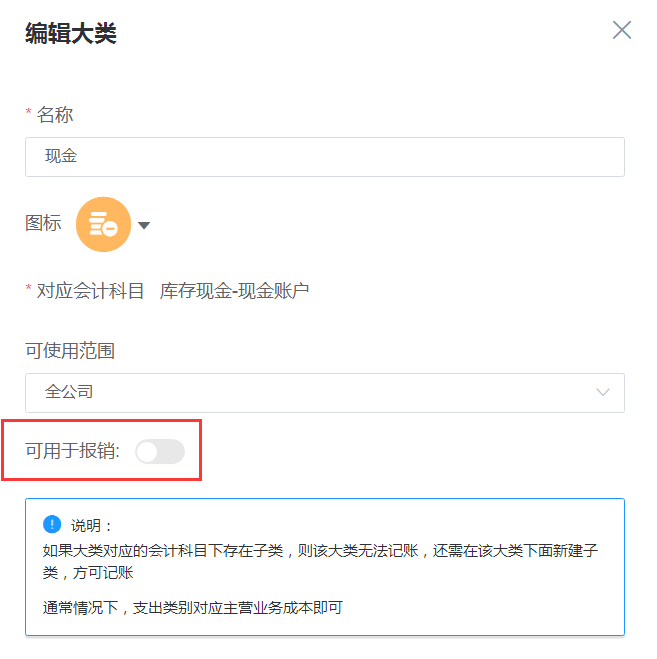Click the orange coin stack icon
This screenshot has width=657, height=659.
pyautogui.click(x=103, y=224)
